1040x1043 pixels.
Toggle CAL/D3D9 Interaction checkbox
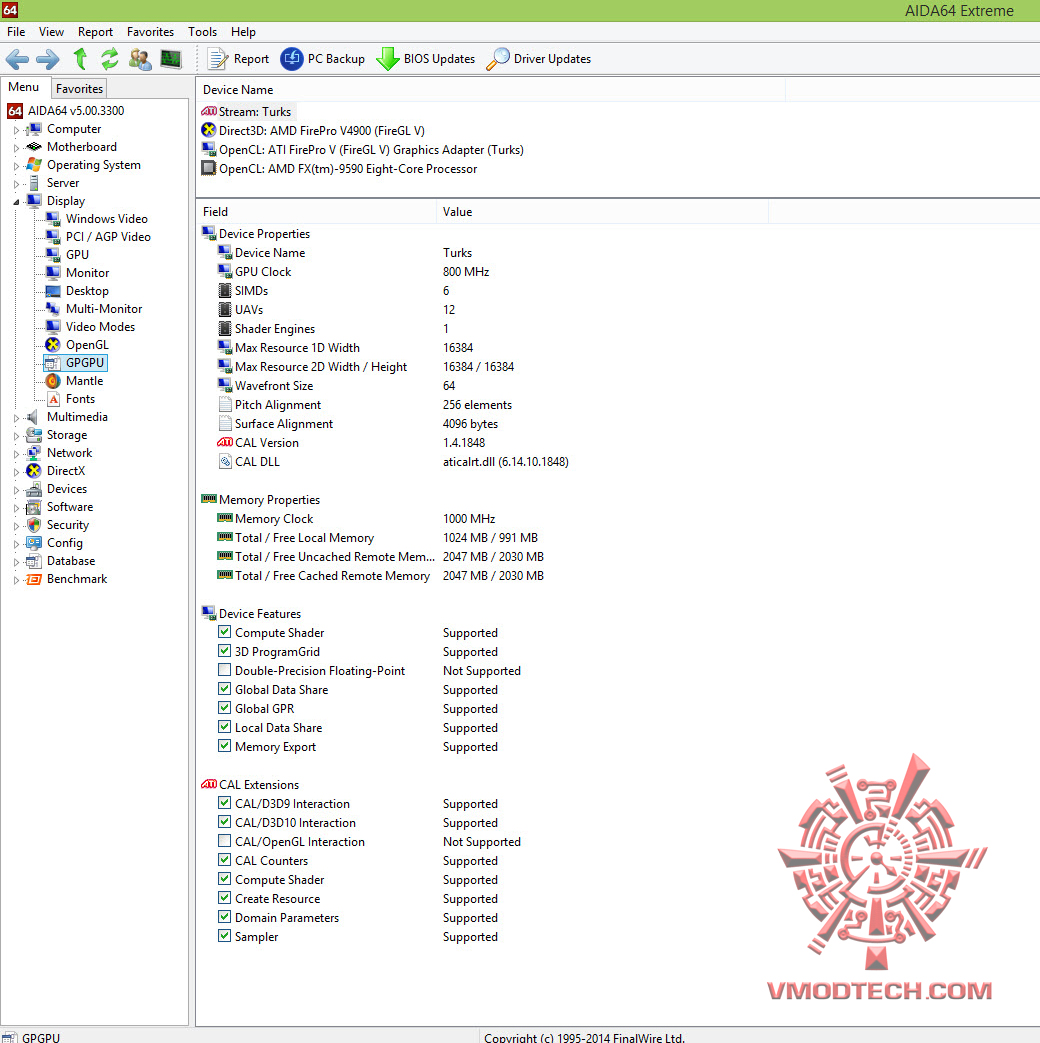pos(225,803)
